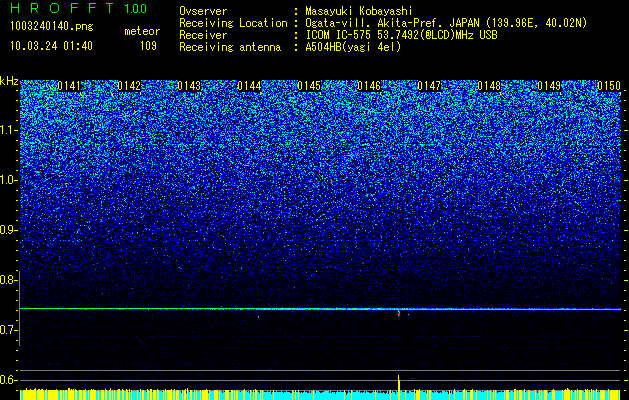Click the 0145 time marker

309,86
